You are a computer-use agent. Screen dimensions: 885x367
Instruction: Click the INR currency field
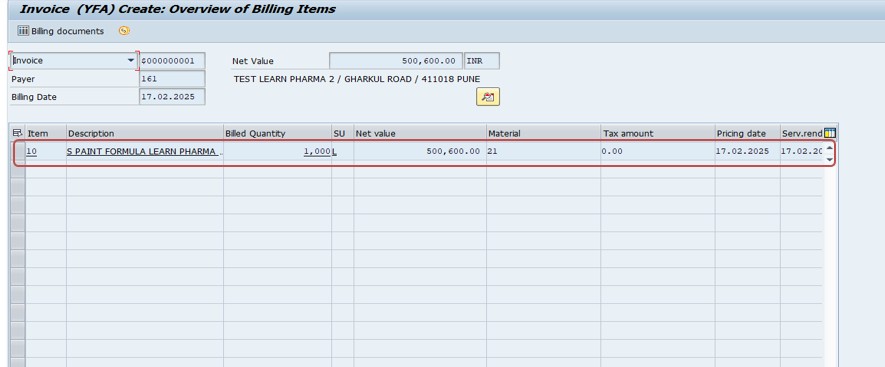[x=481, y=60]
